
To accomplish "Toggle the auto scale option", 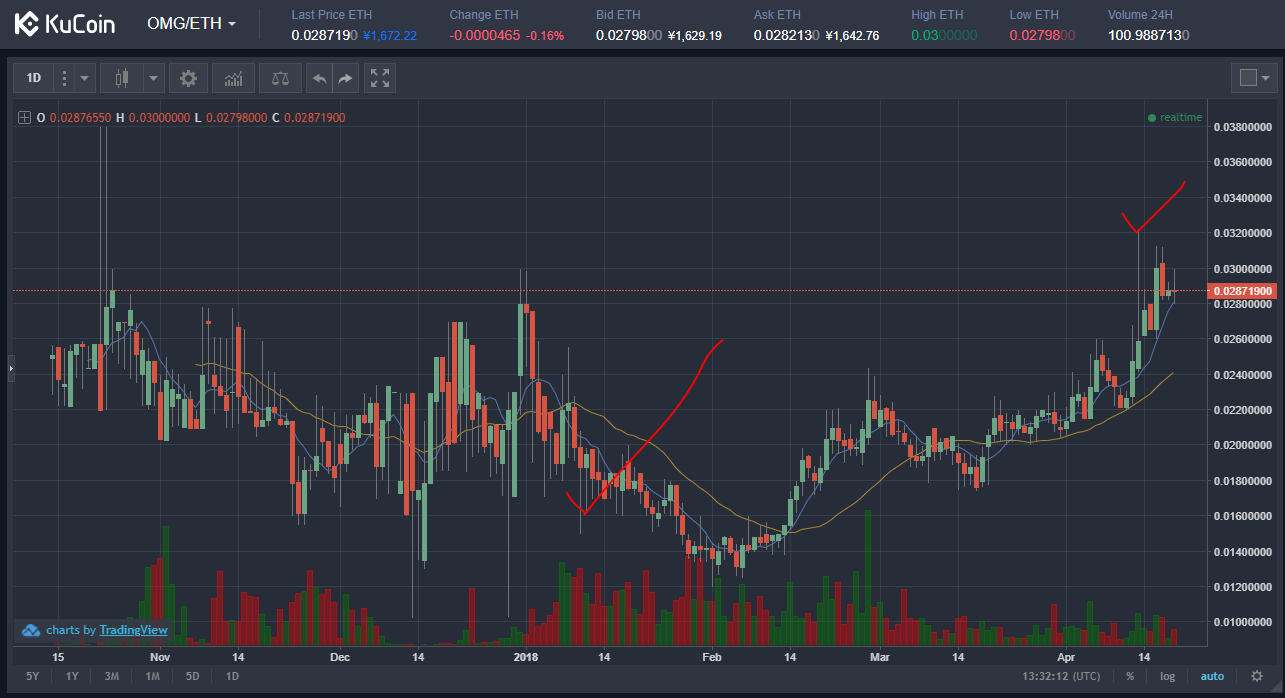I will 1211,676.
